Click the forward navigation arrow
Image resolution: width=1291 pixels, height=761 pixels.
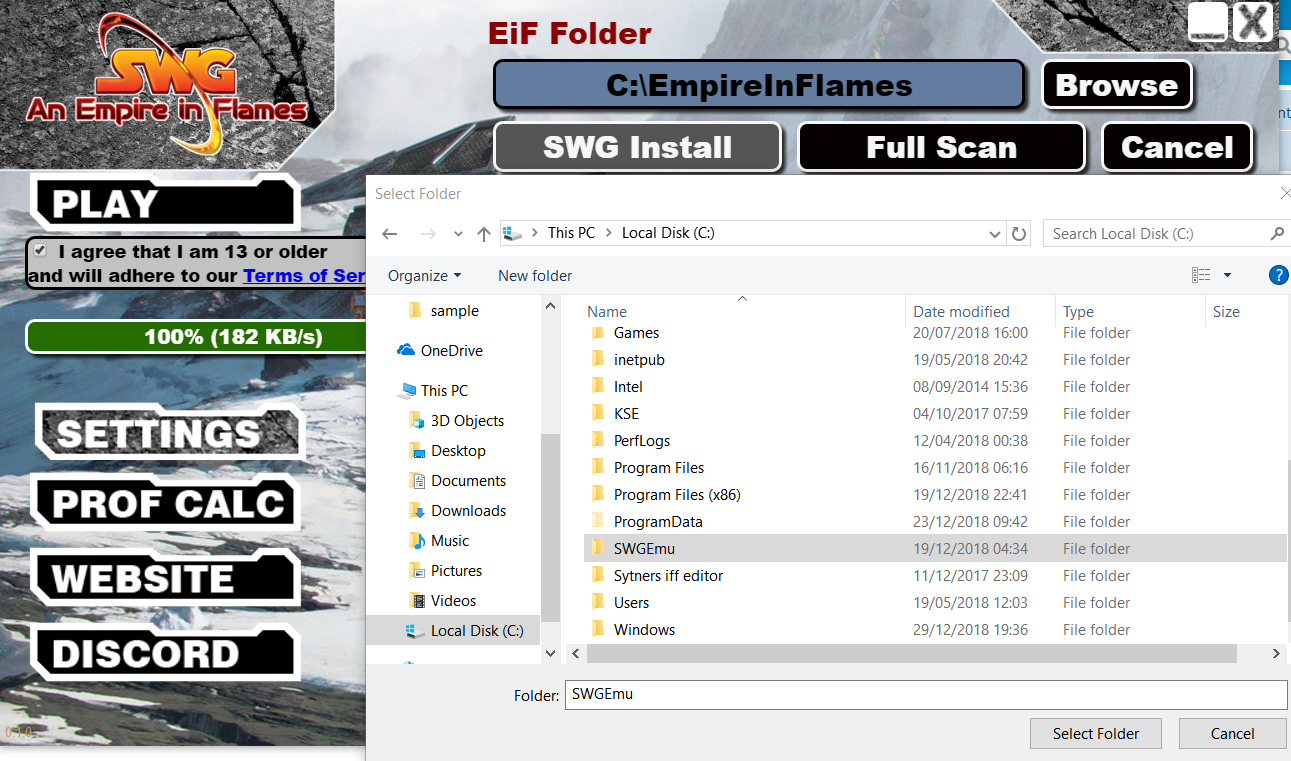pos(427,234)
